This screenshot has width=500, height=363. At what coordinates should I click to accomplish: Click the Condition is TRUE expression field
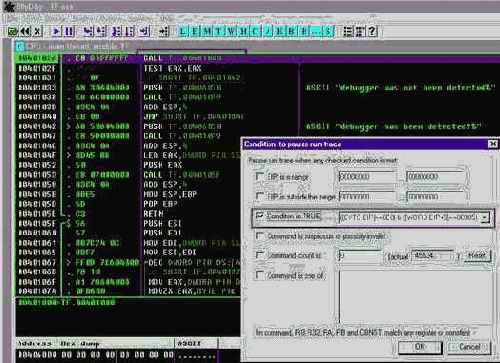point(410,218)
